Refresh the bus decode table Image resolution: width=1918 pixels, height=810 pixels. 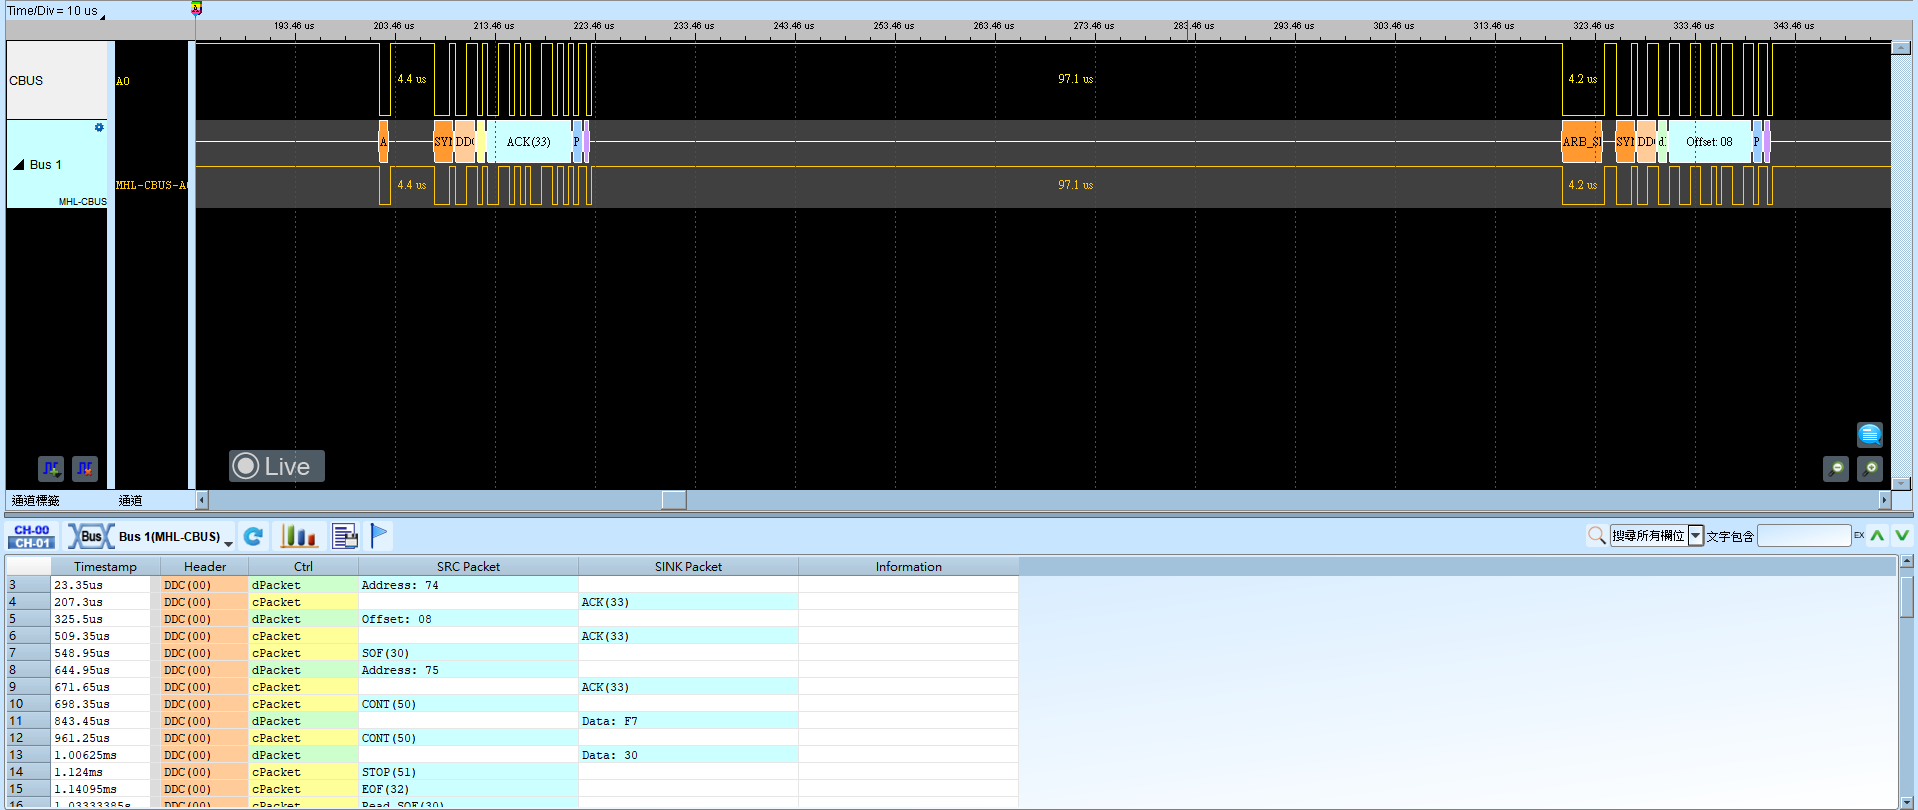[x=254, y=537]
